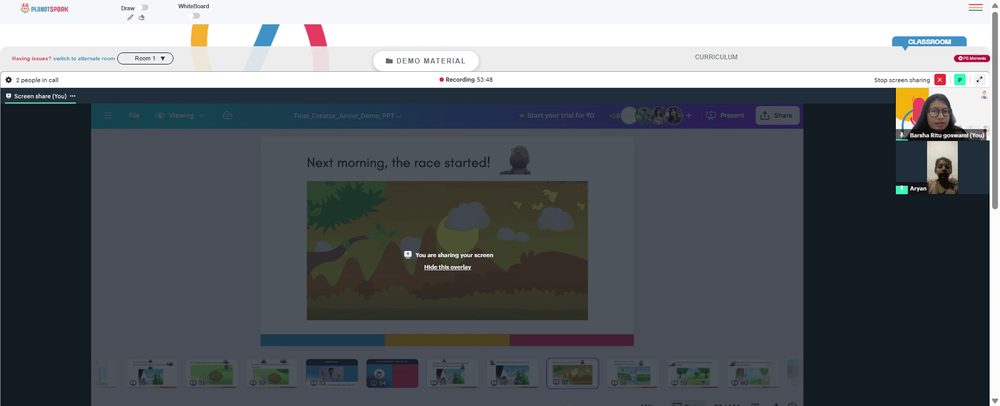The image size is (1000, 406).
Task: Select the pencil drawing tool
Action: 130,17
